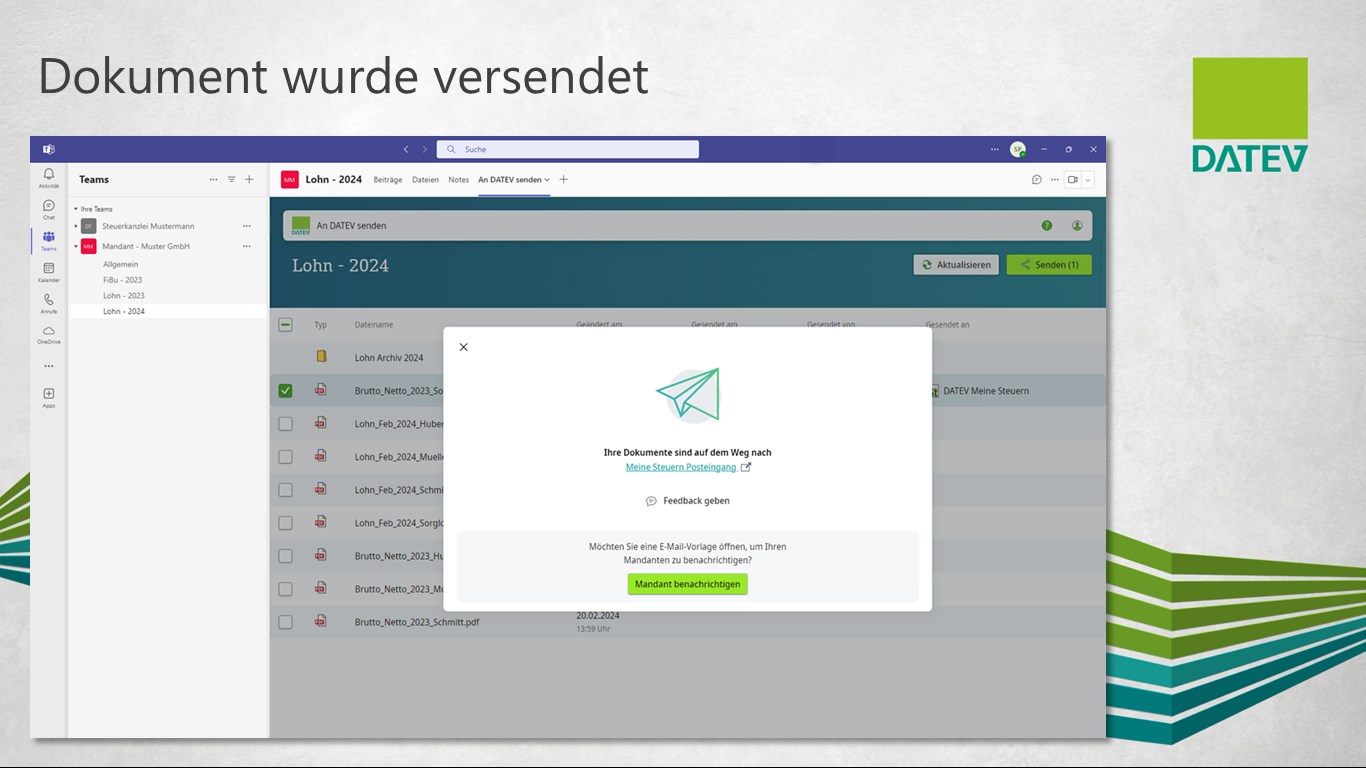Click the Aktualisieren button
Screen dimensions: 1366x768
point(956,265)
